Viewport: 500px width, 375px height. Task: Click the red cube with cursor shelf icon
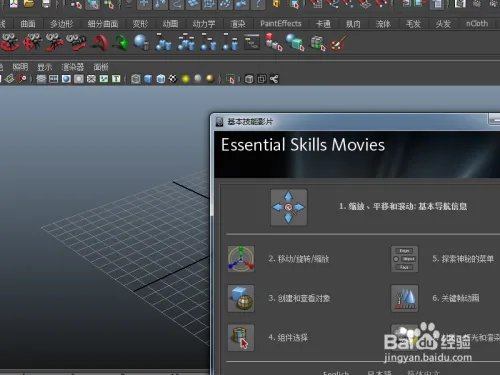tap(273, 42)
